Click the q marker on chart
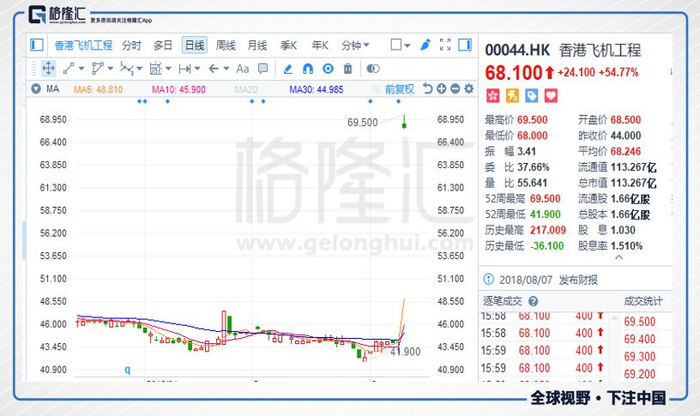Screen dimensions: 700x416 (127, 370)
